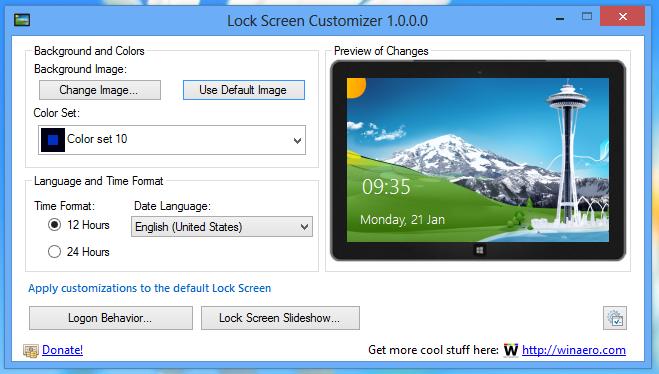Click the donate coins icon
The height and width of the screenshot is (374, 659).
click(31, 350)
